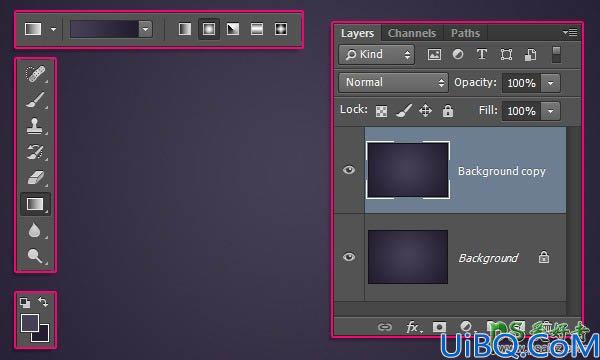This screenshot has width=600, height=360.
Task: Filter layers by pixel layers icon
Action: [434, 55]
